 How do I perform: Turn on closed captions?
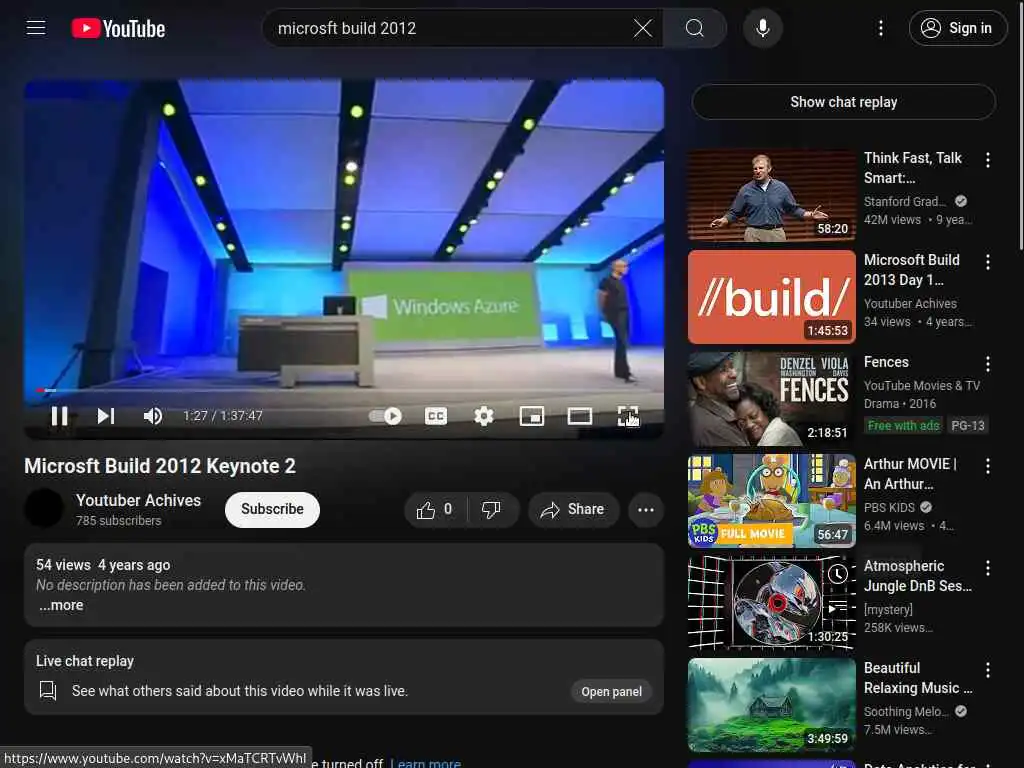436,416
